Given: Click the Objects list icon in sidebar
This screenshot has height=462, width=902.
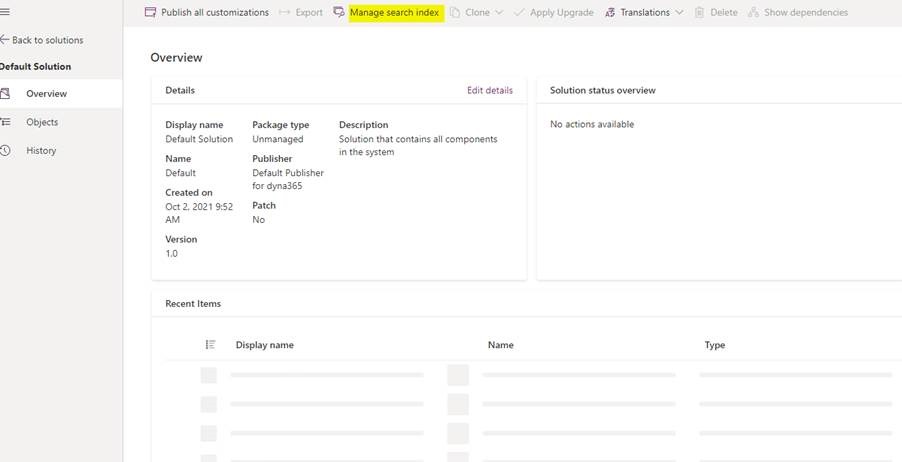Looking at the screenshot, I should point(5,122).
